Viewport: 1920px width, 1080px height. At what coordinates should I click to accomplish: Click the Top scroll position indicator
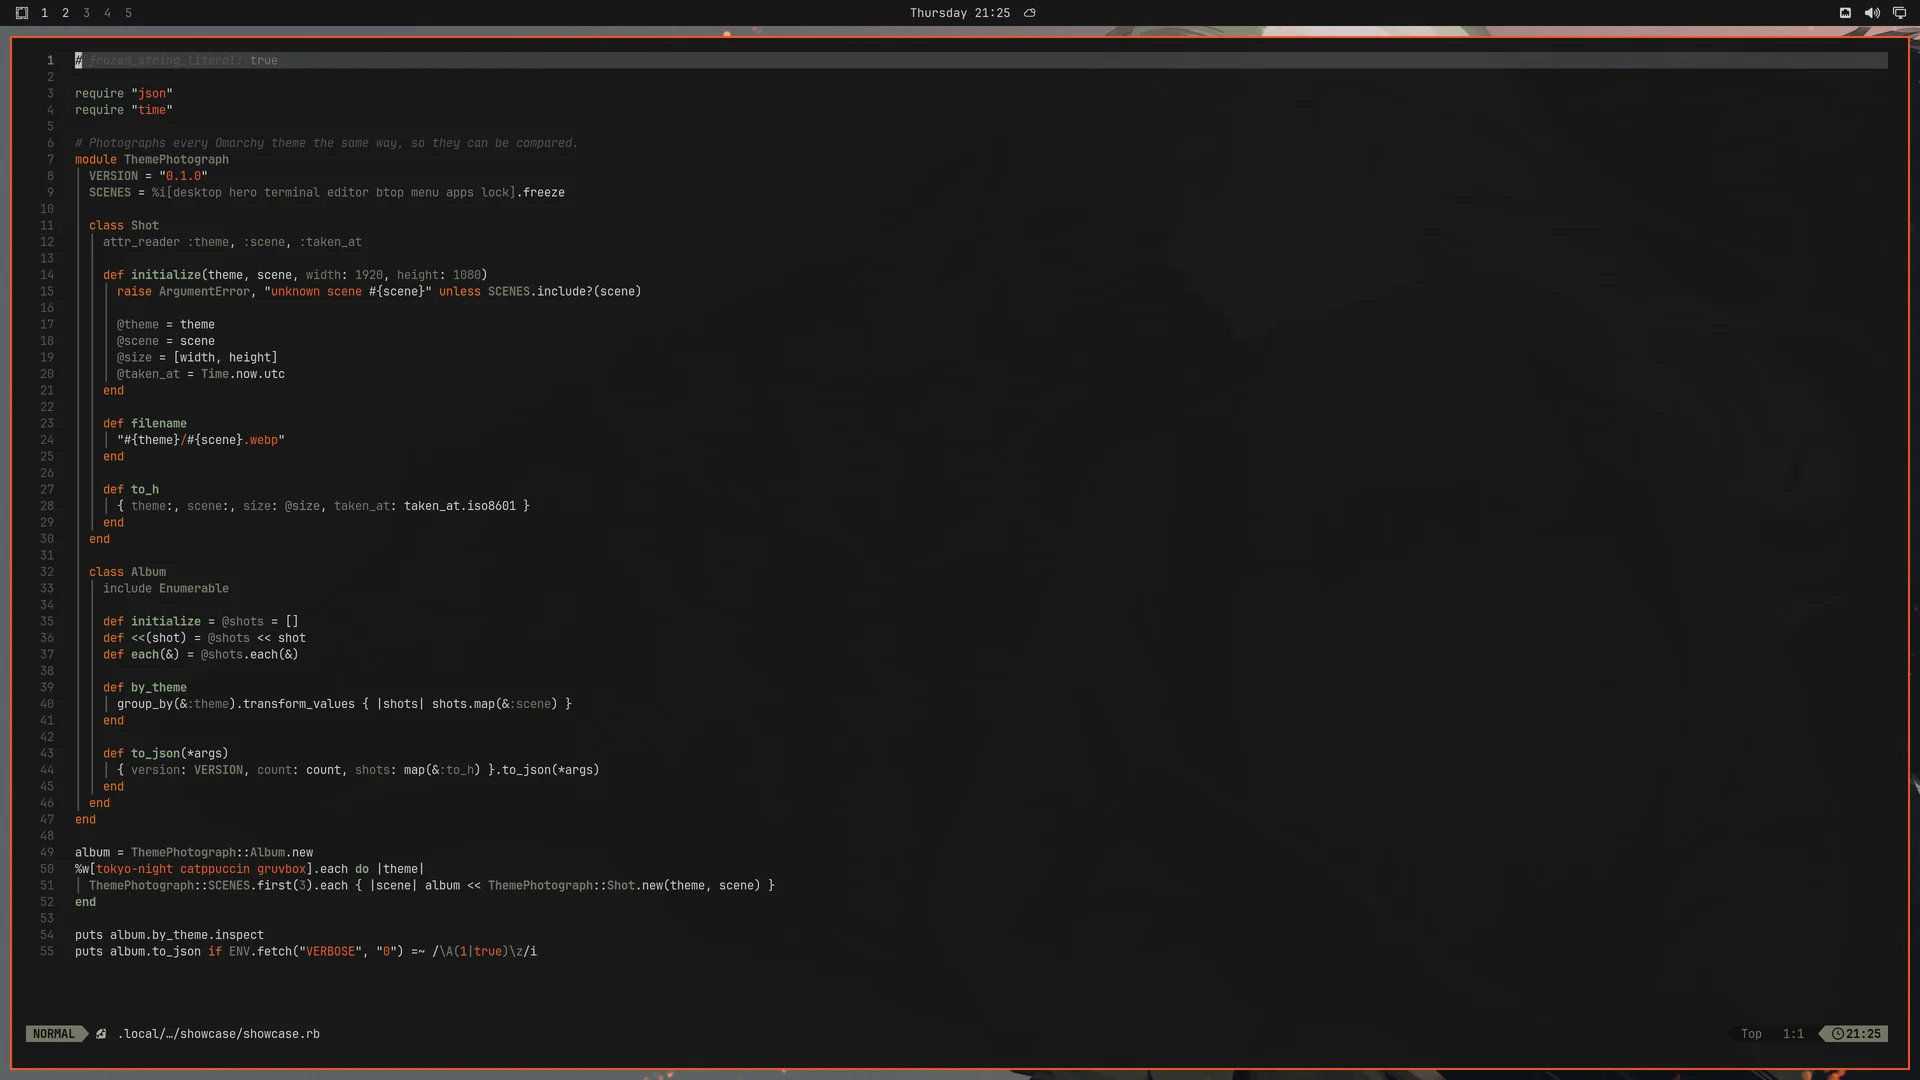(x=1751, y=1034)
